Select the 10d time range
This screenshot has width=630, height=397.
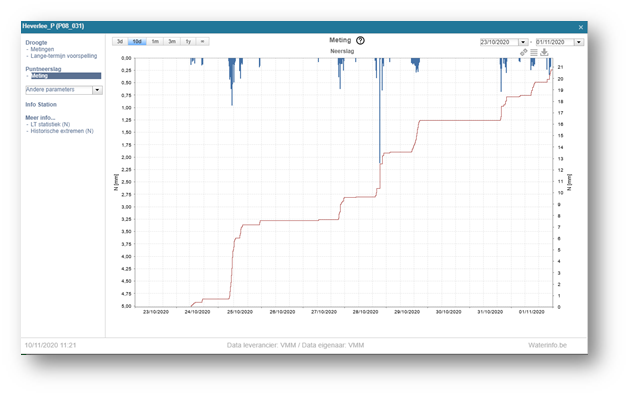coord(137,41)
